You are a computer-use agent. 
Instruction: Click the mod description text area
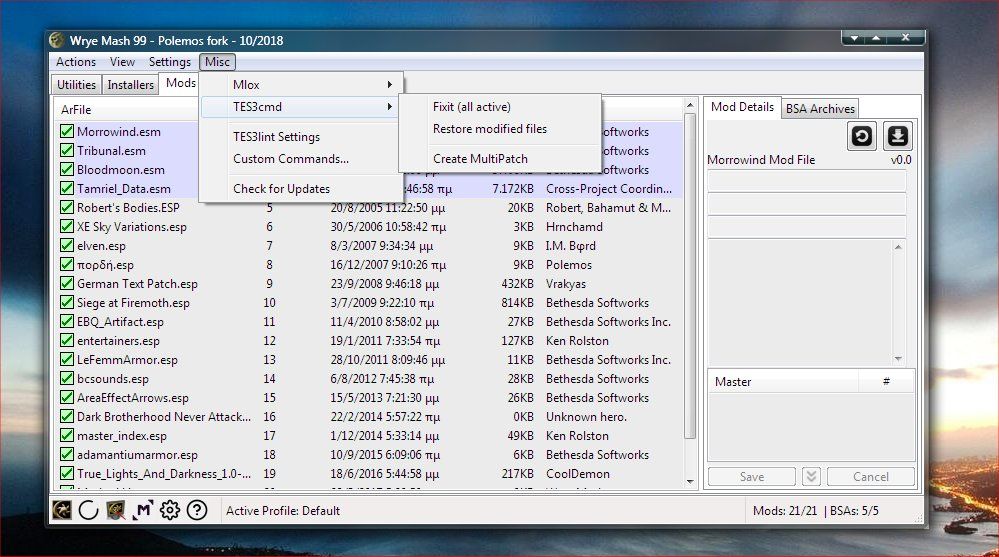point(800,303)
